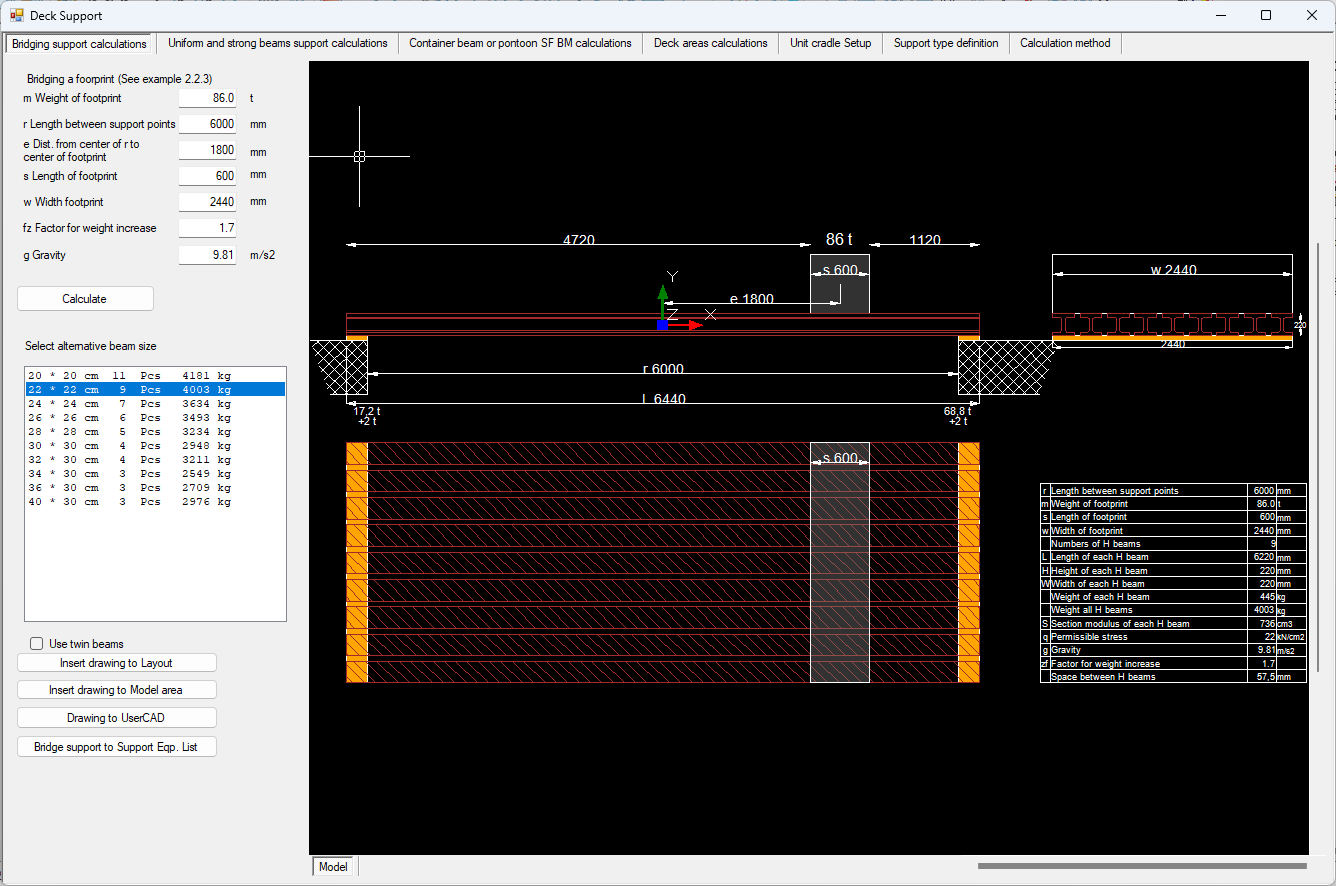Click Length between support points field 6000
The height and width of the screenshot is (886, 1336).
[208, 124]
